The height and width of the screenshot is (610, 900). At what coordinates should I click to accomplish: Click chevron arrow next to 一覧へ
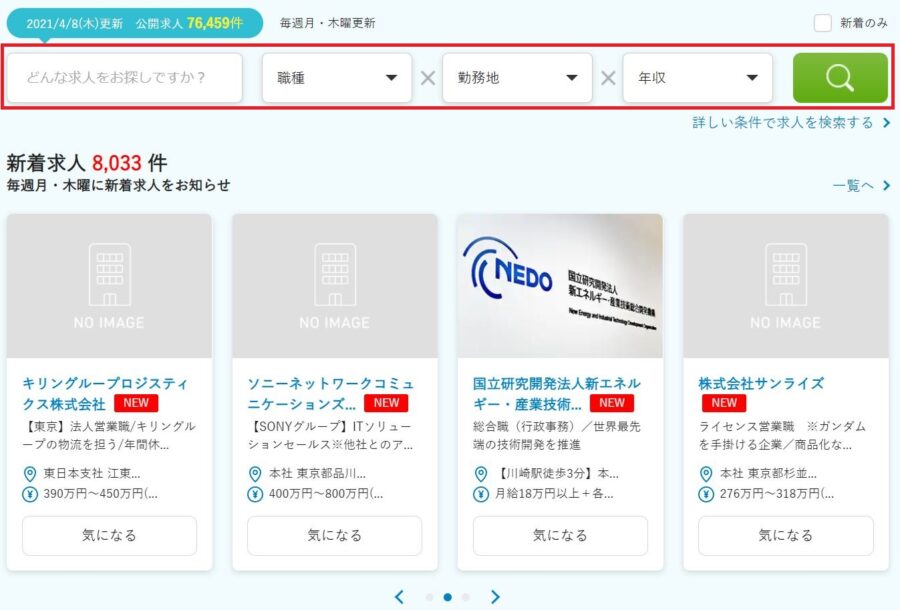886,185
